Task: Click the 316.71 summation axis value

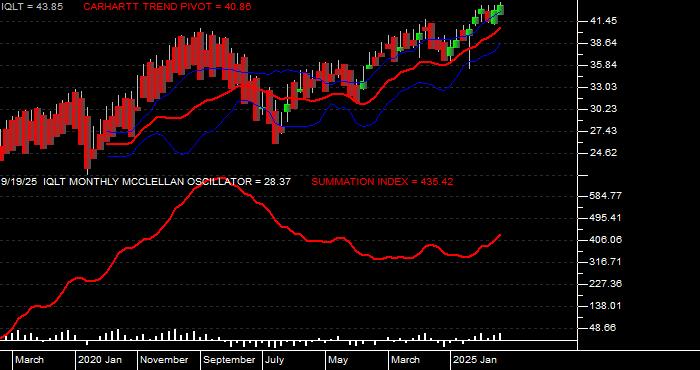Action: 606,262
